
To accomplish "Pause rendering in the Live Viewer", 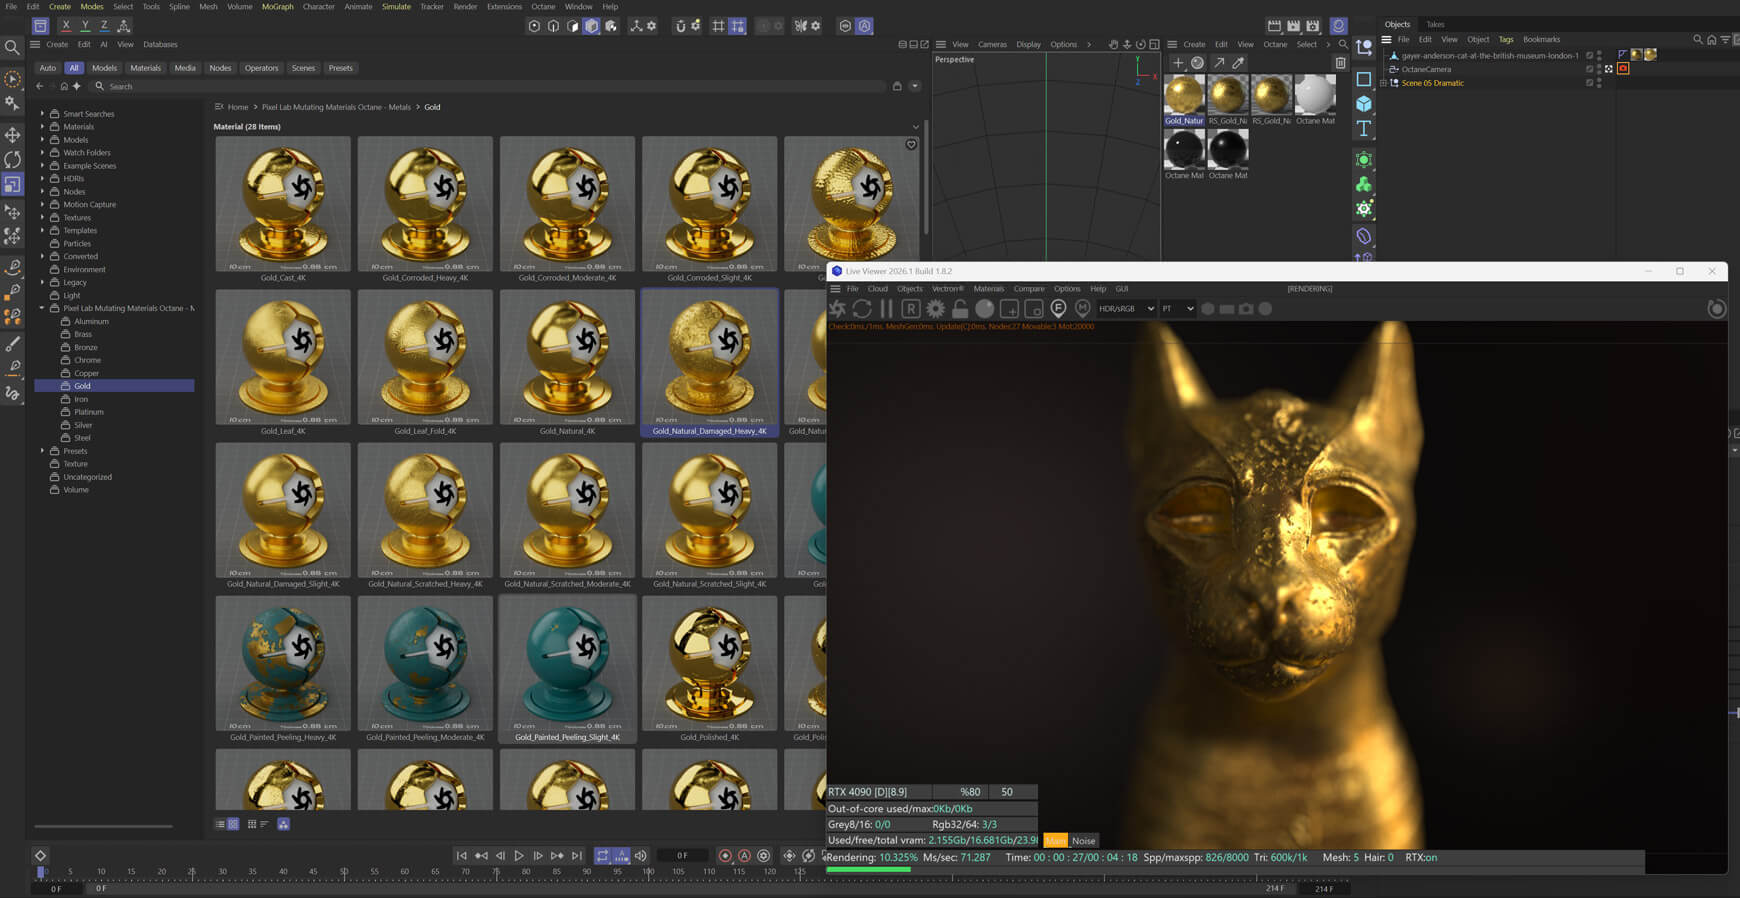I will point(886,309).
